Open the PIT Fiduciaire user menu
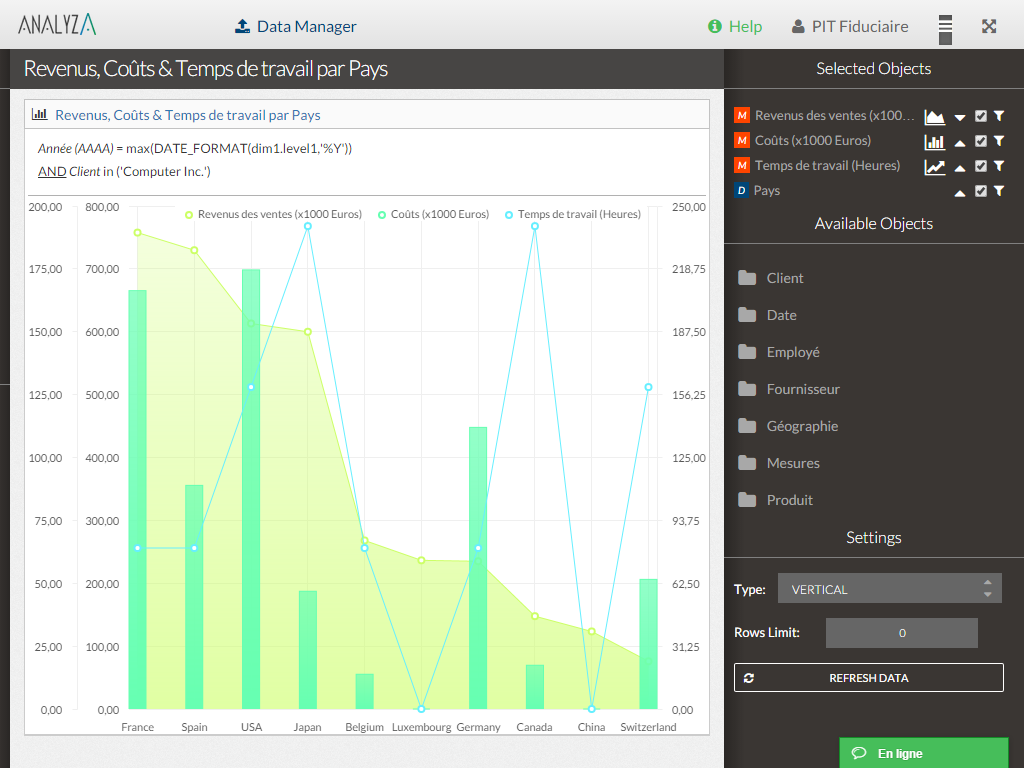The image size is (1024, 768). (850, 27)
